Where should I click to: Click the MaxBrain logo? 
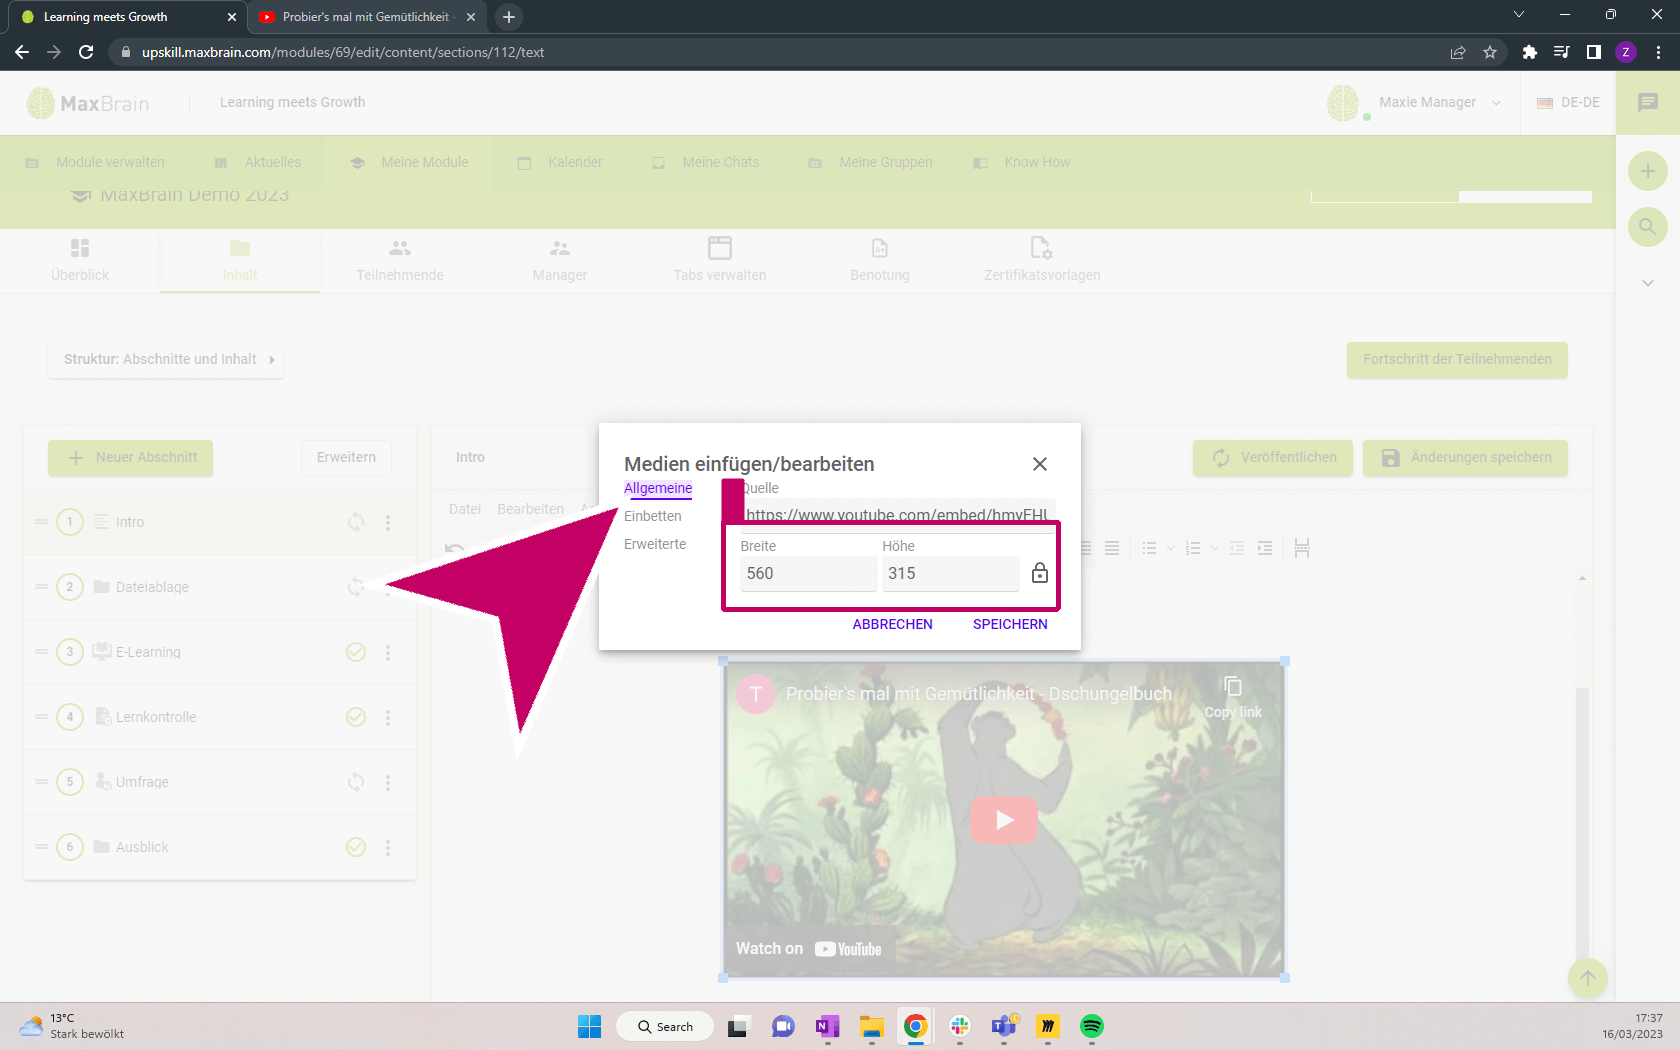point(88,103)
